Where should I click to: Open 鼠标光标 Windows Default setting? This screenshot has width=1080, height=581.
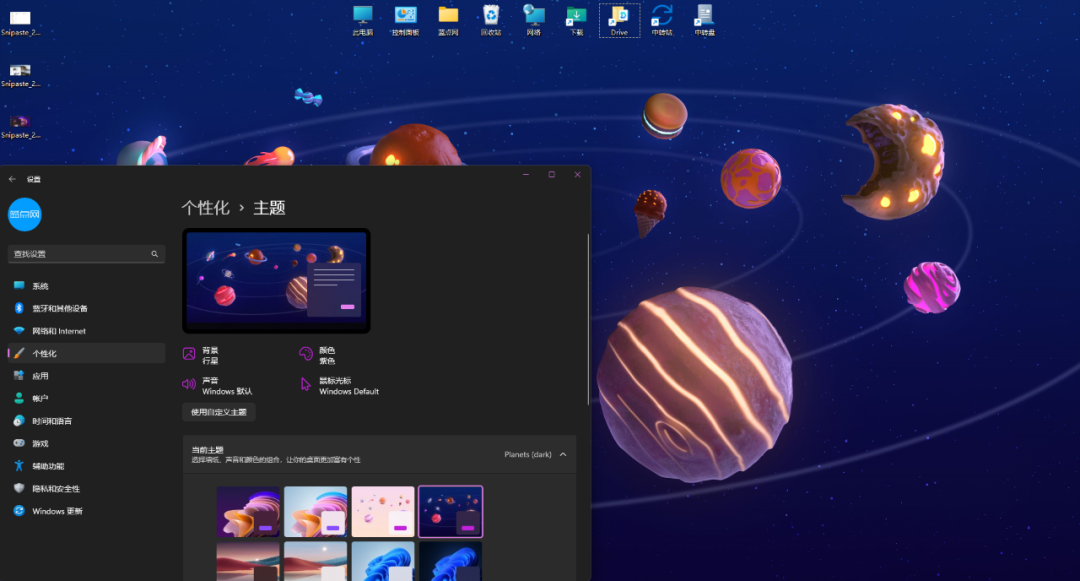point(339,385)
